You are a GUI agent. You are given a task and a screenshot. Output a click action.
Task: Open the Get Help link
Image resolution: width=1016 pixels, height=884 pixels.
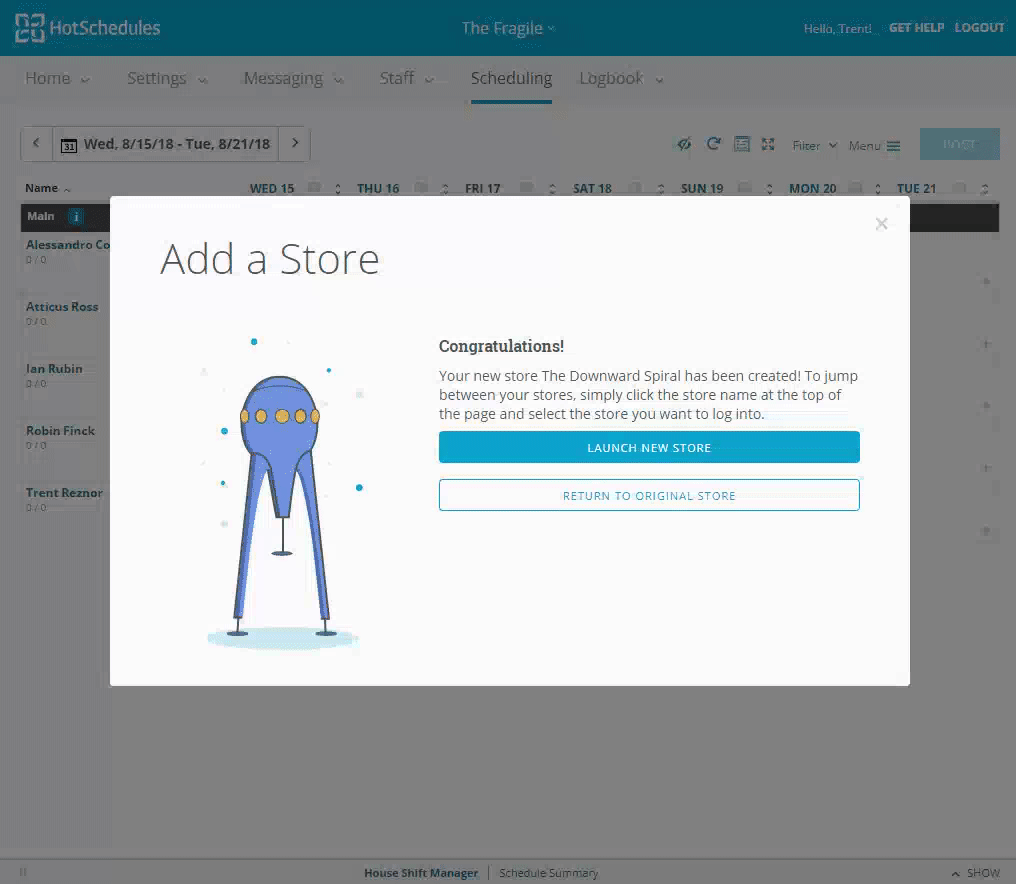coord(916,28)
